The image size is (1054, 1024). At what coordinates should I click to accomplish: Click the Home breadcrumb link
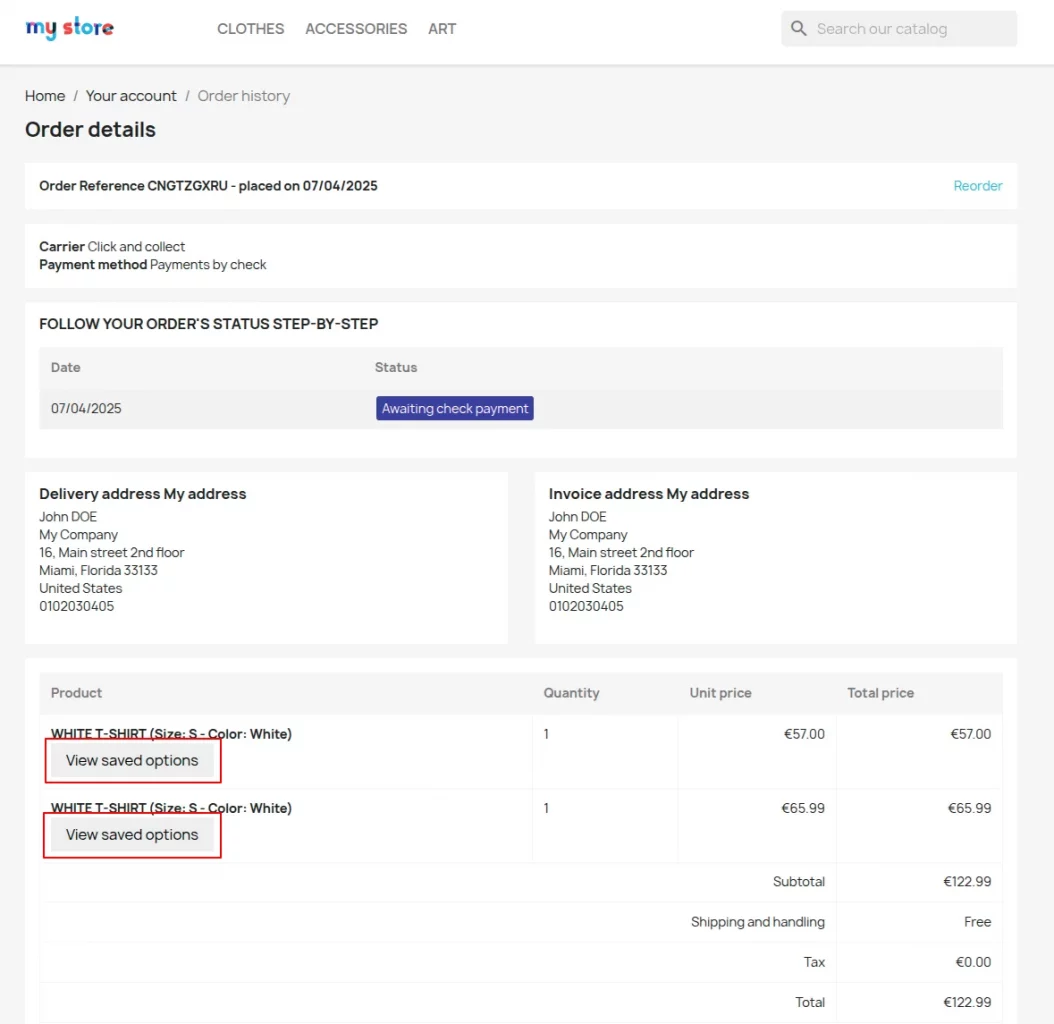pyautogui.click(x=45, y=95)
